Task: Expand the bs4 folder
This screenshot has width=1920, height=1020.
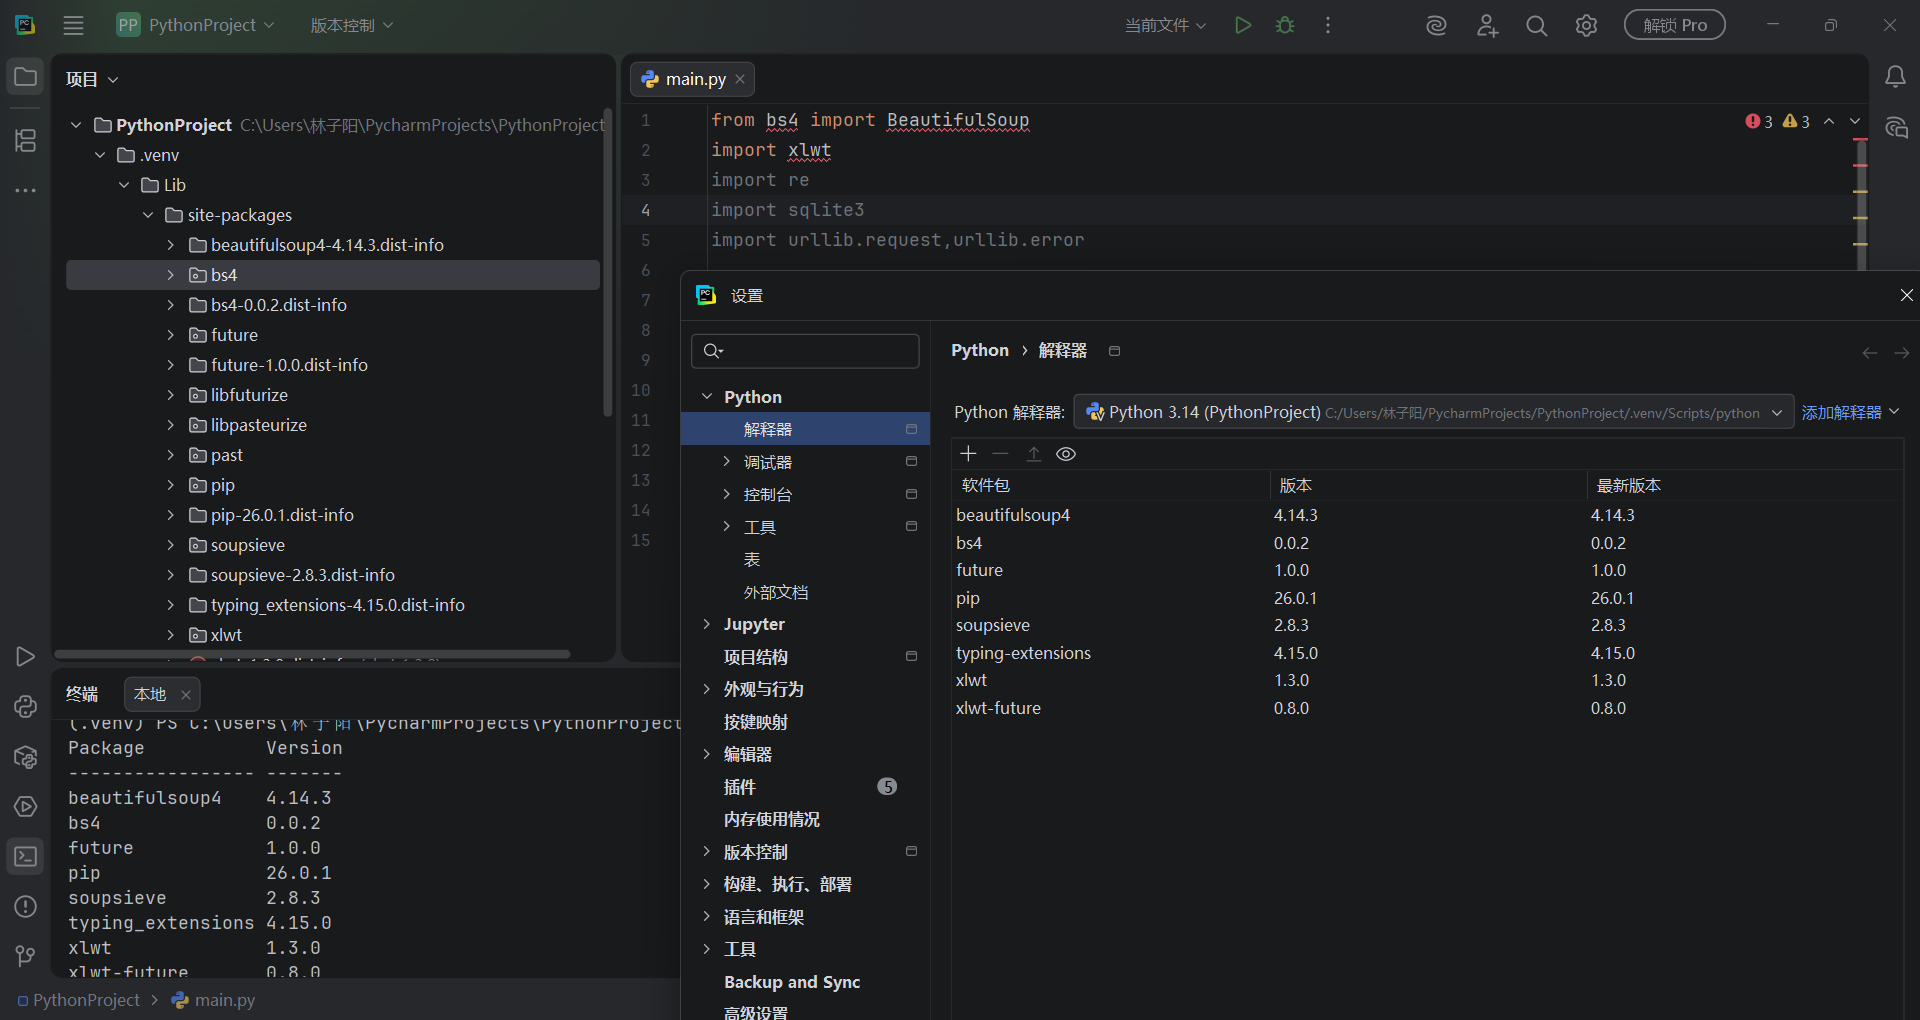Action: (x=171, y=275)
